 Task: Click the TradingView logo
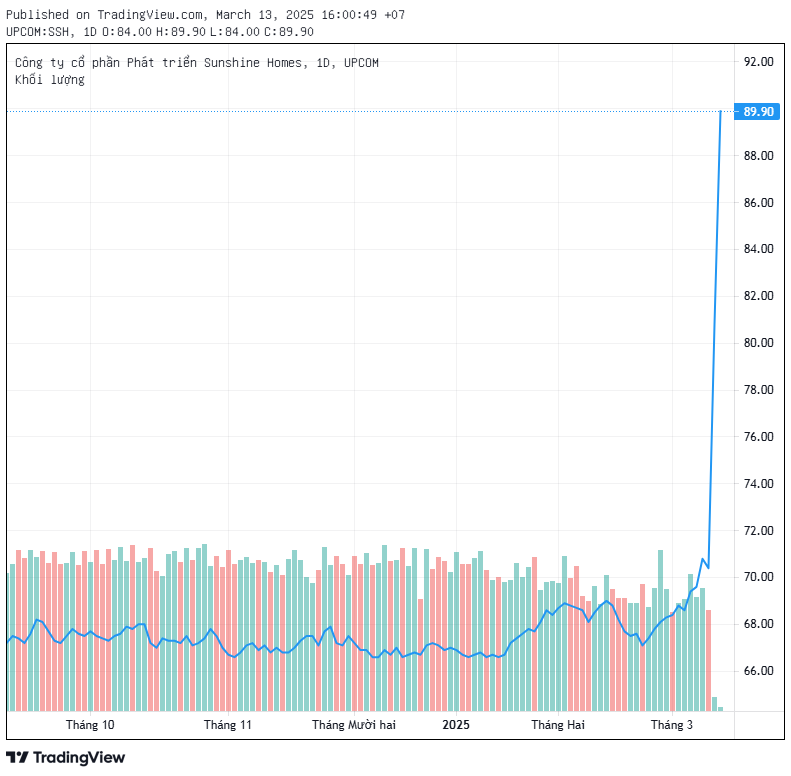[66, 757]
